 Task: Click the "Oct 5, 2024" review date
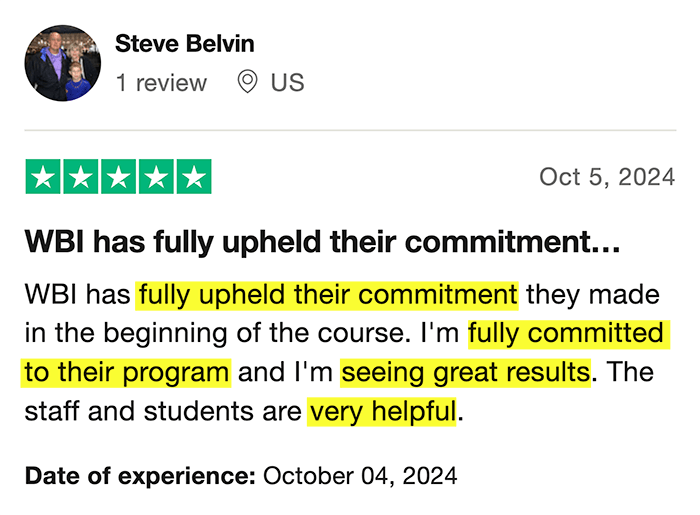point(607,177)
